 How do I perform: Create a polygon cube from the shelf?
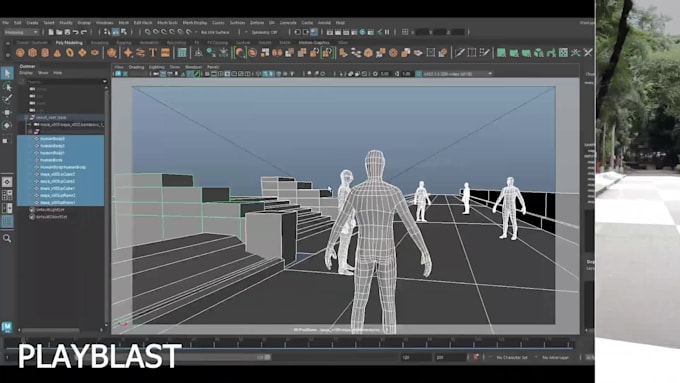click(x=33, y=53)
